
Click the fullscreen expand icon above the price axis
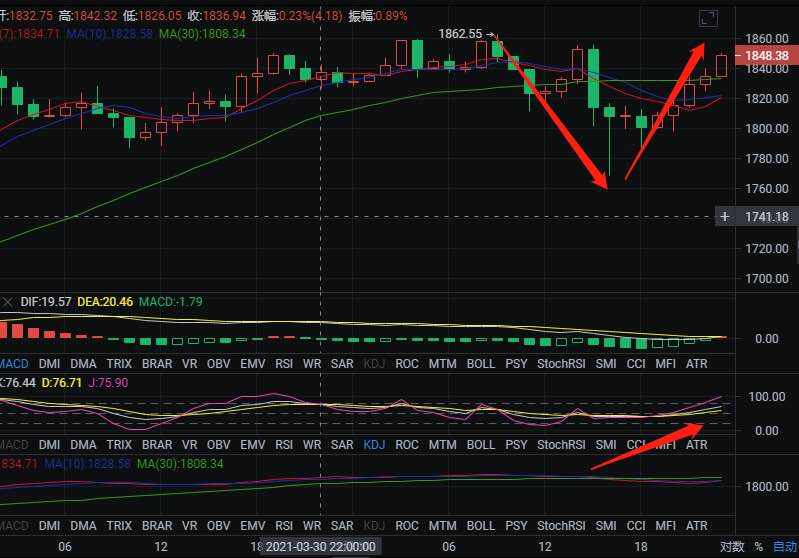click(x=708, y=18)
